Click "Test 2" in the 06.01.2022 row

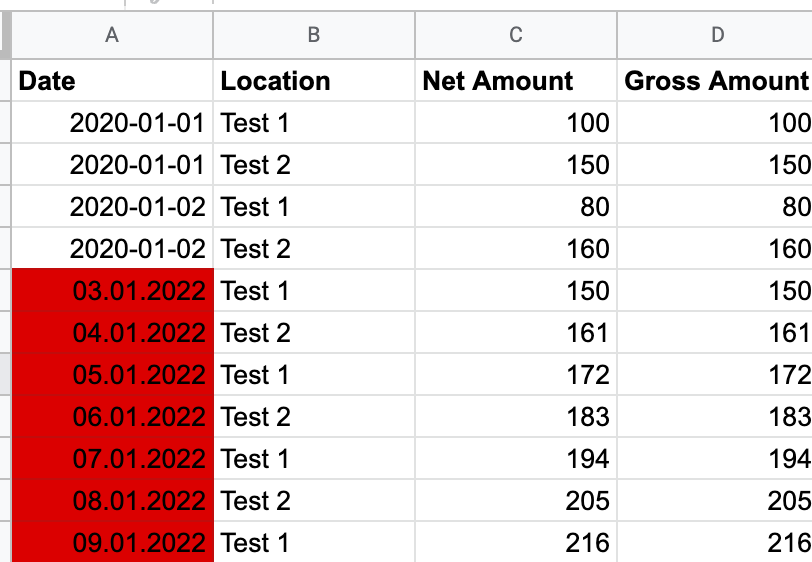pos(314,416)
